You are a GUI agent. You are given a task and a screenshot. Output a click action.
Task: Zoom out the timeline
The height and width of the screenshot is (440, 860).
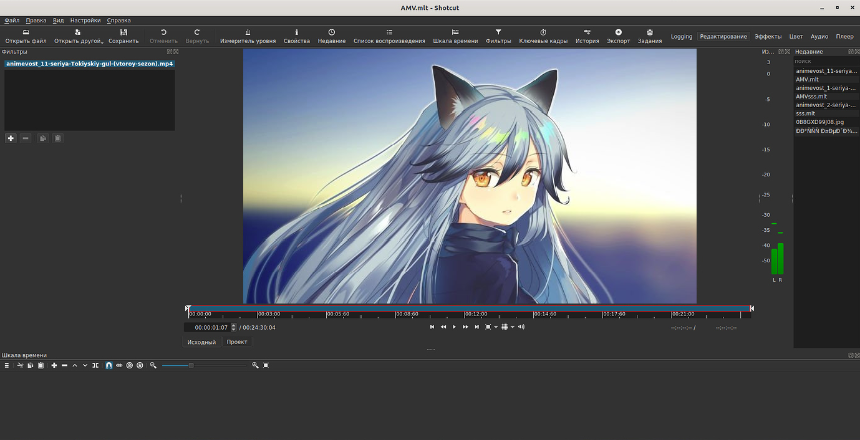153,365
